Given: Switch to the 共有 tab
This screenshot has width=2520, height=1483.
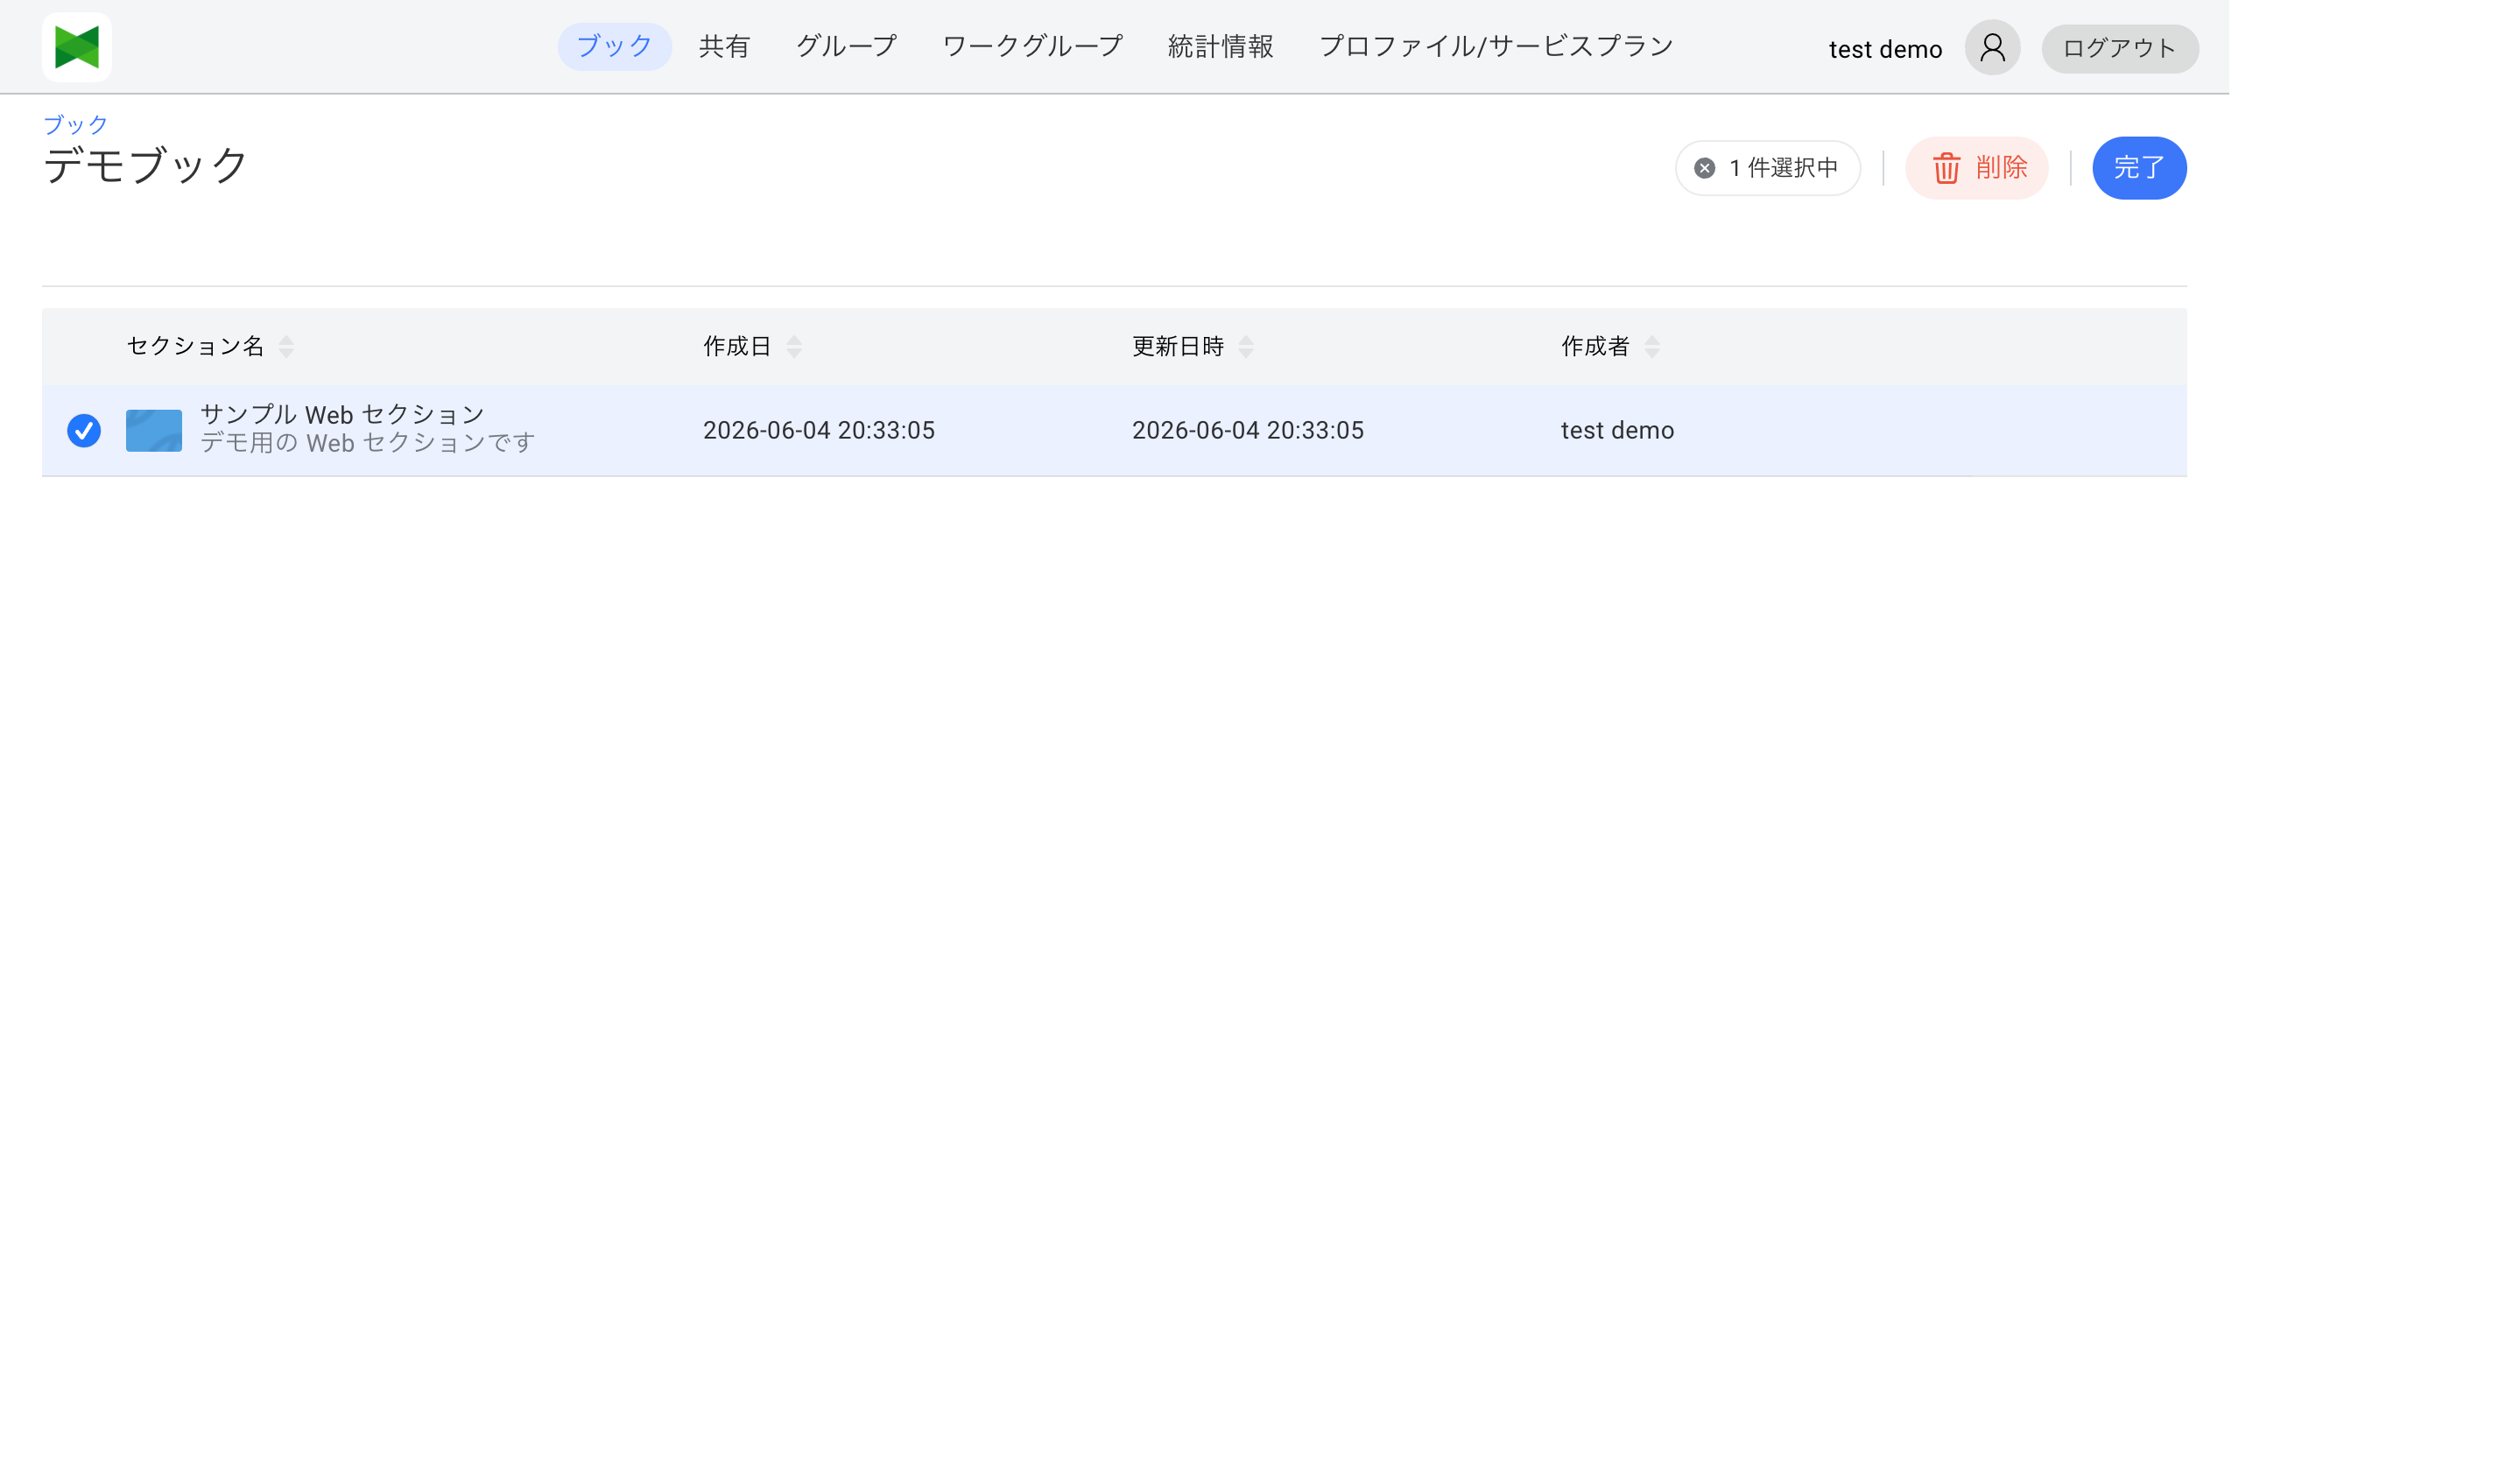Looking at the screenshot, I should pos(724,47).
